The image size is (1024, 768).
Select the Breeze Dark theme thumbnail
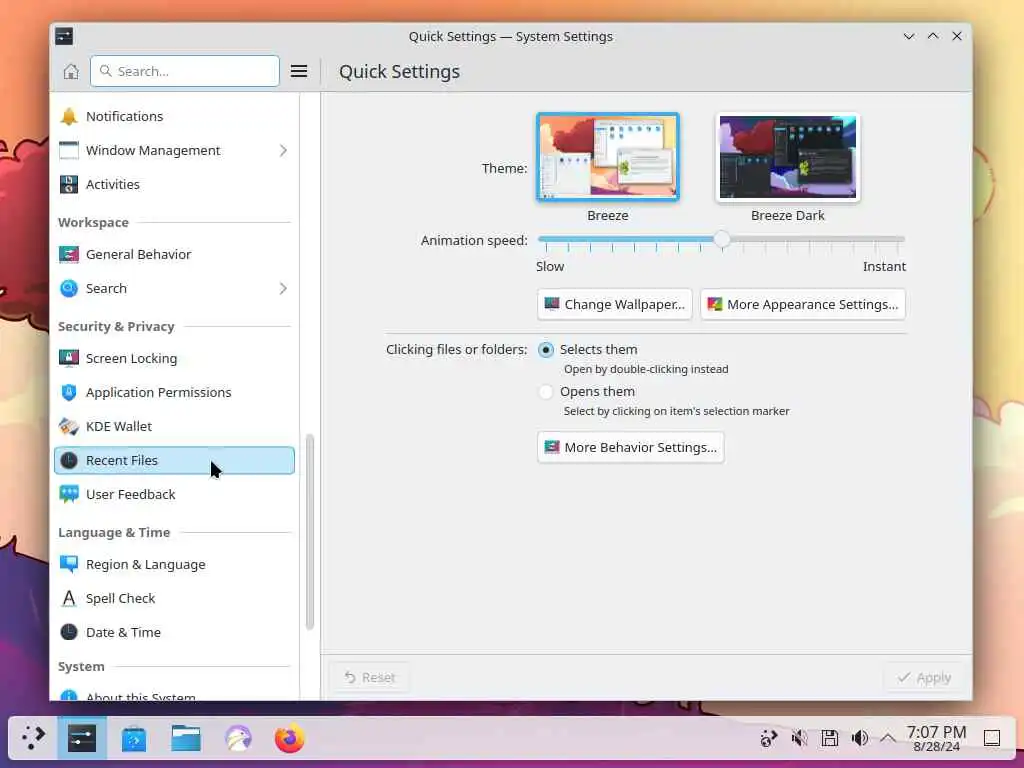tap(788, 157)
